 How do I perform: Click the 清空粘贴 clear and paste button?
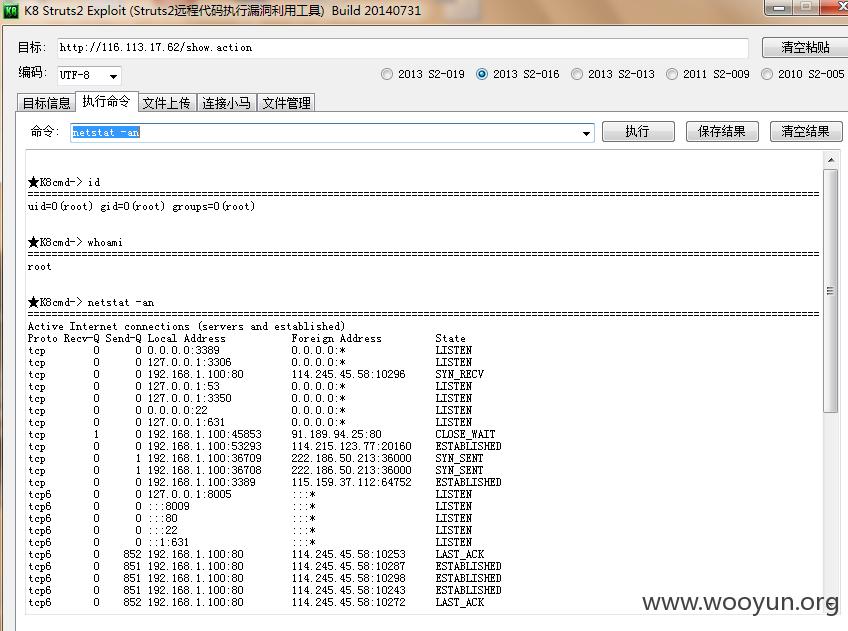point(805,48)
